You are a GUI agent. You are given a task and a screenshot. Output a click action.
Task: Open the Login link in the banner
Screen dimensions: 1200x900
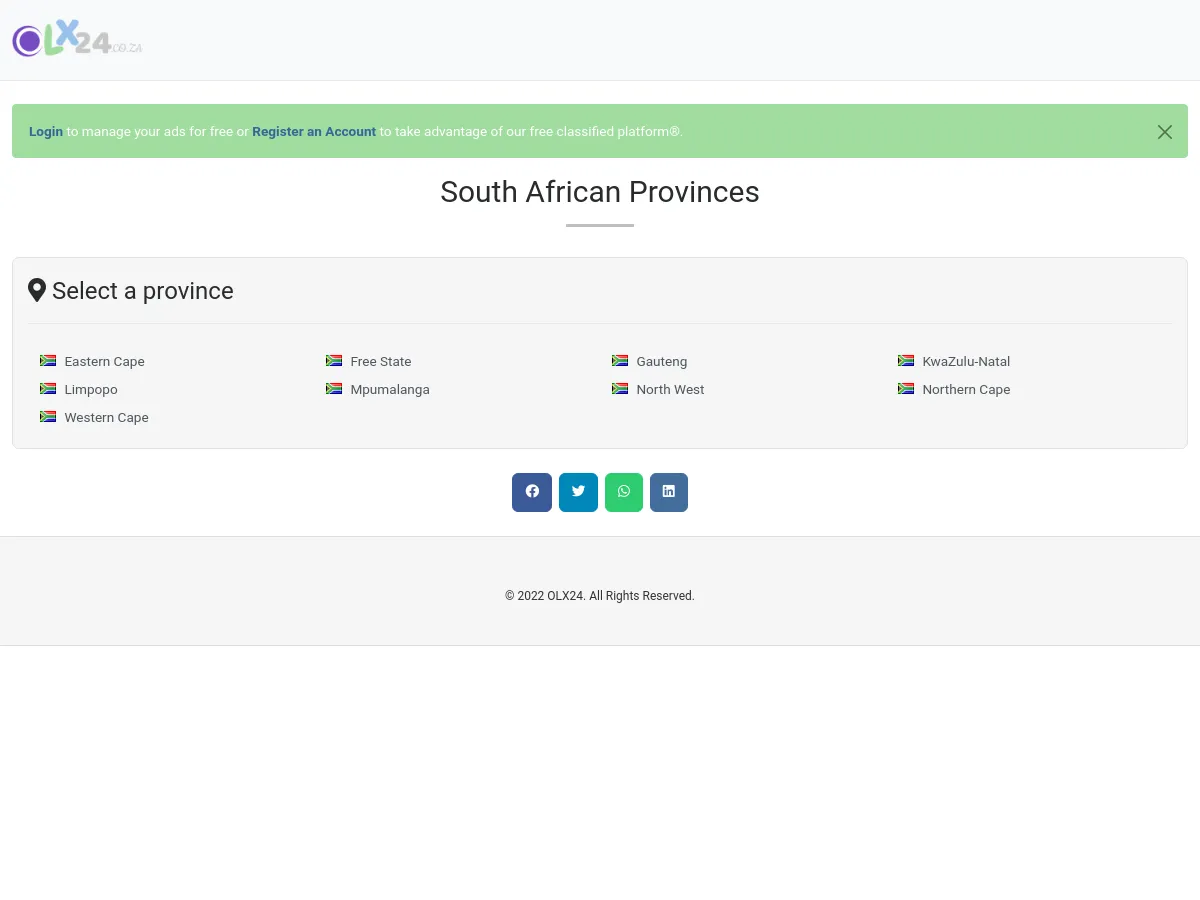46,131
